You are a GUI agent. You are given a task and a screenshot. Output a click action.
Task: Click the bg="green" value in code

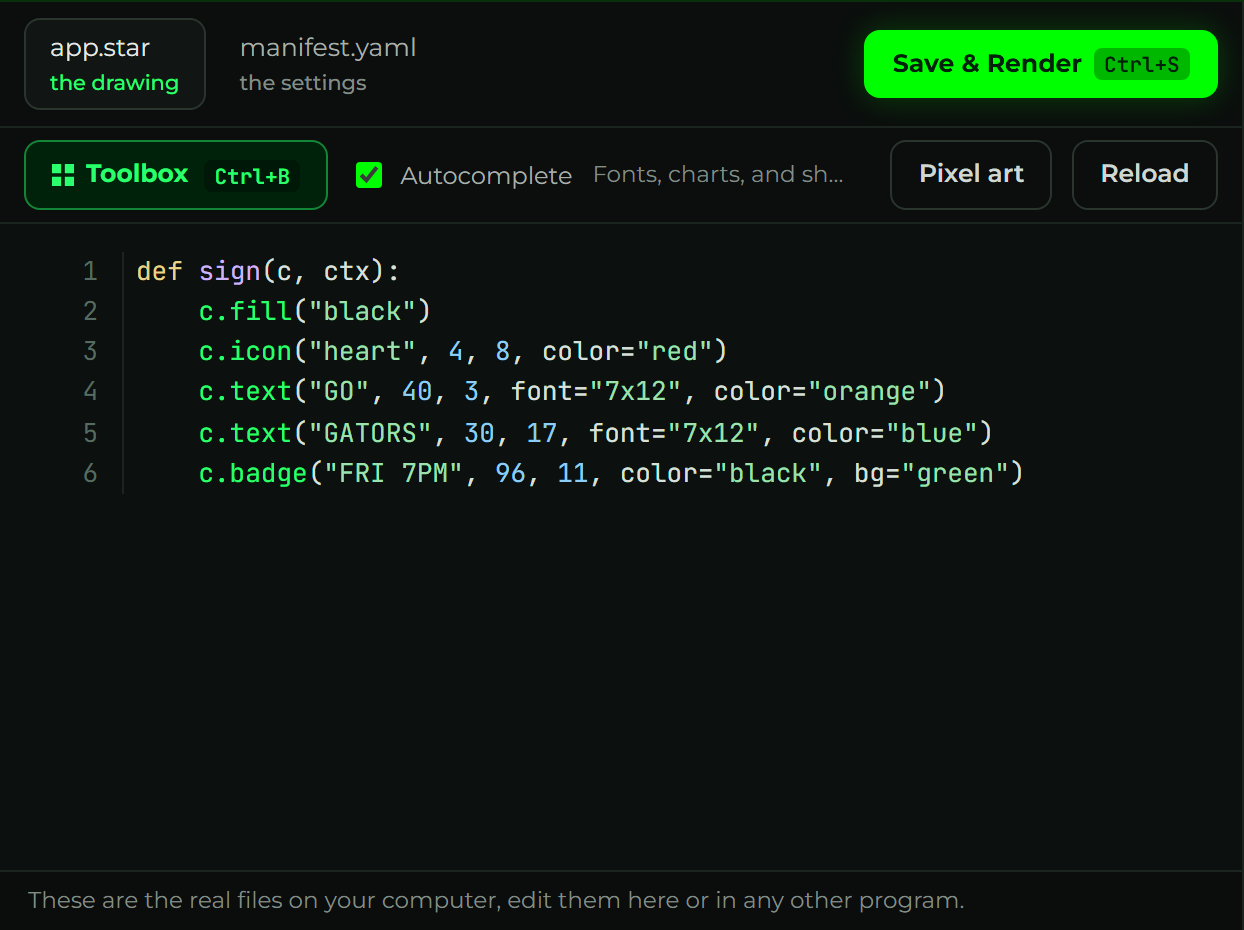click(931, 473)
